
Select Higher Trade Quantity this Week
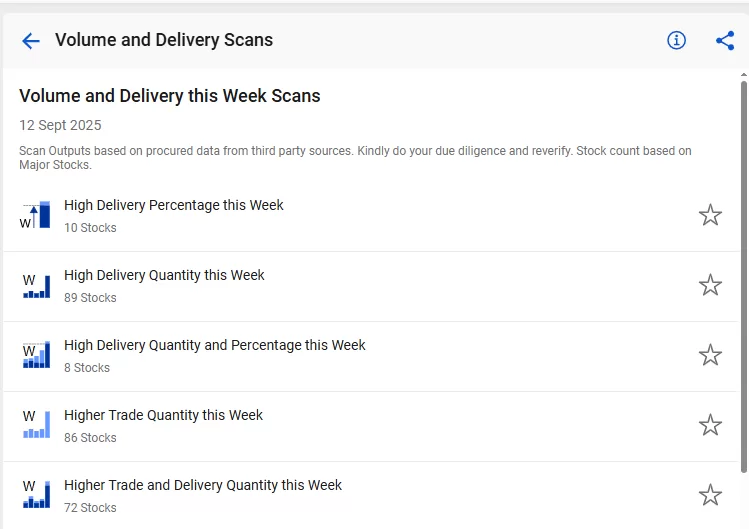164,415
